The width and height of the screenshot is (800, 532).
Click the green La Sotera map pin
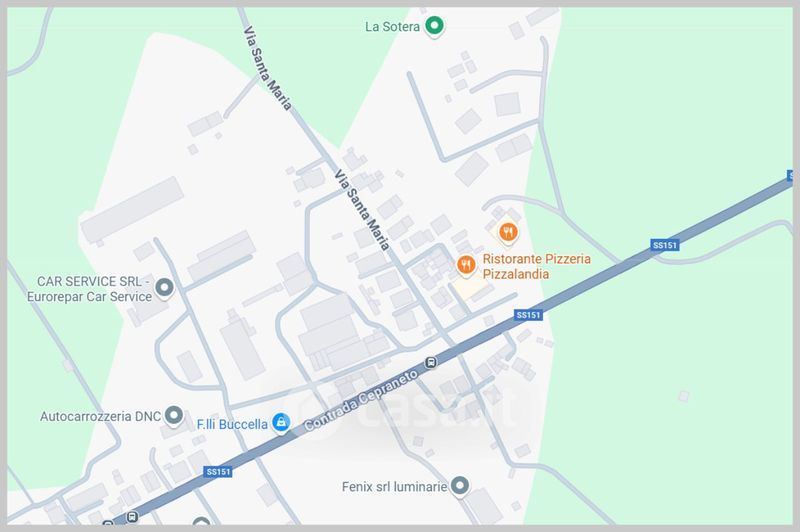434,26
